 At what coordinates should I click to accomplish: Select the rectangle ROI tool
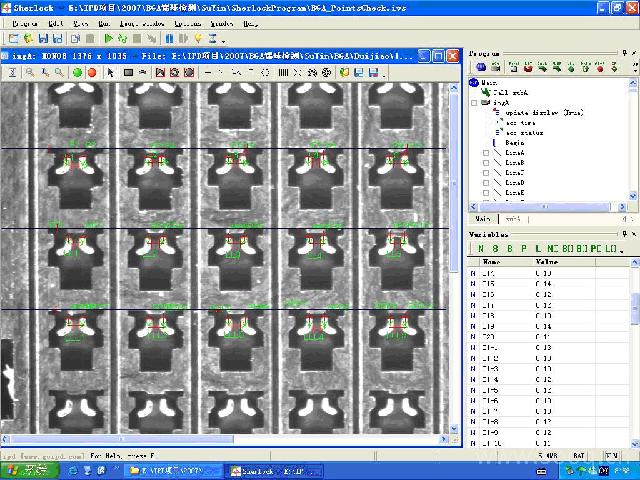(129, 72)
